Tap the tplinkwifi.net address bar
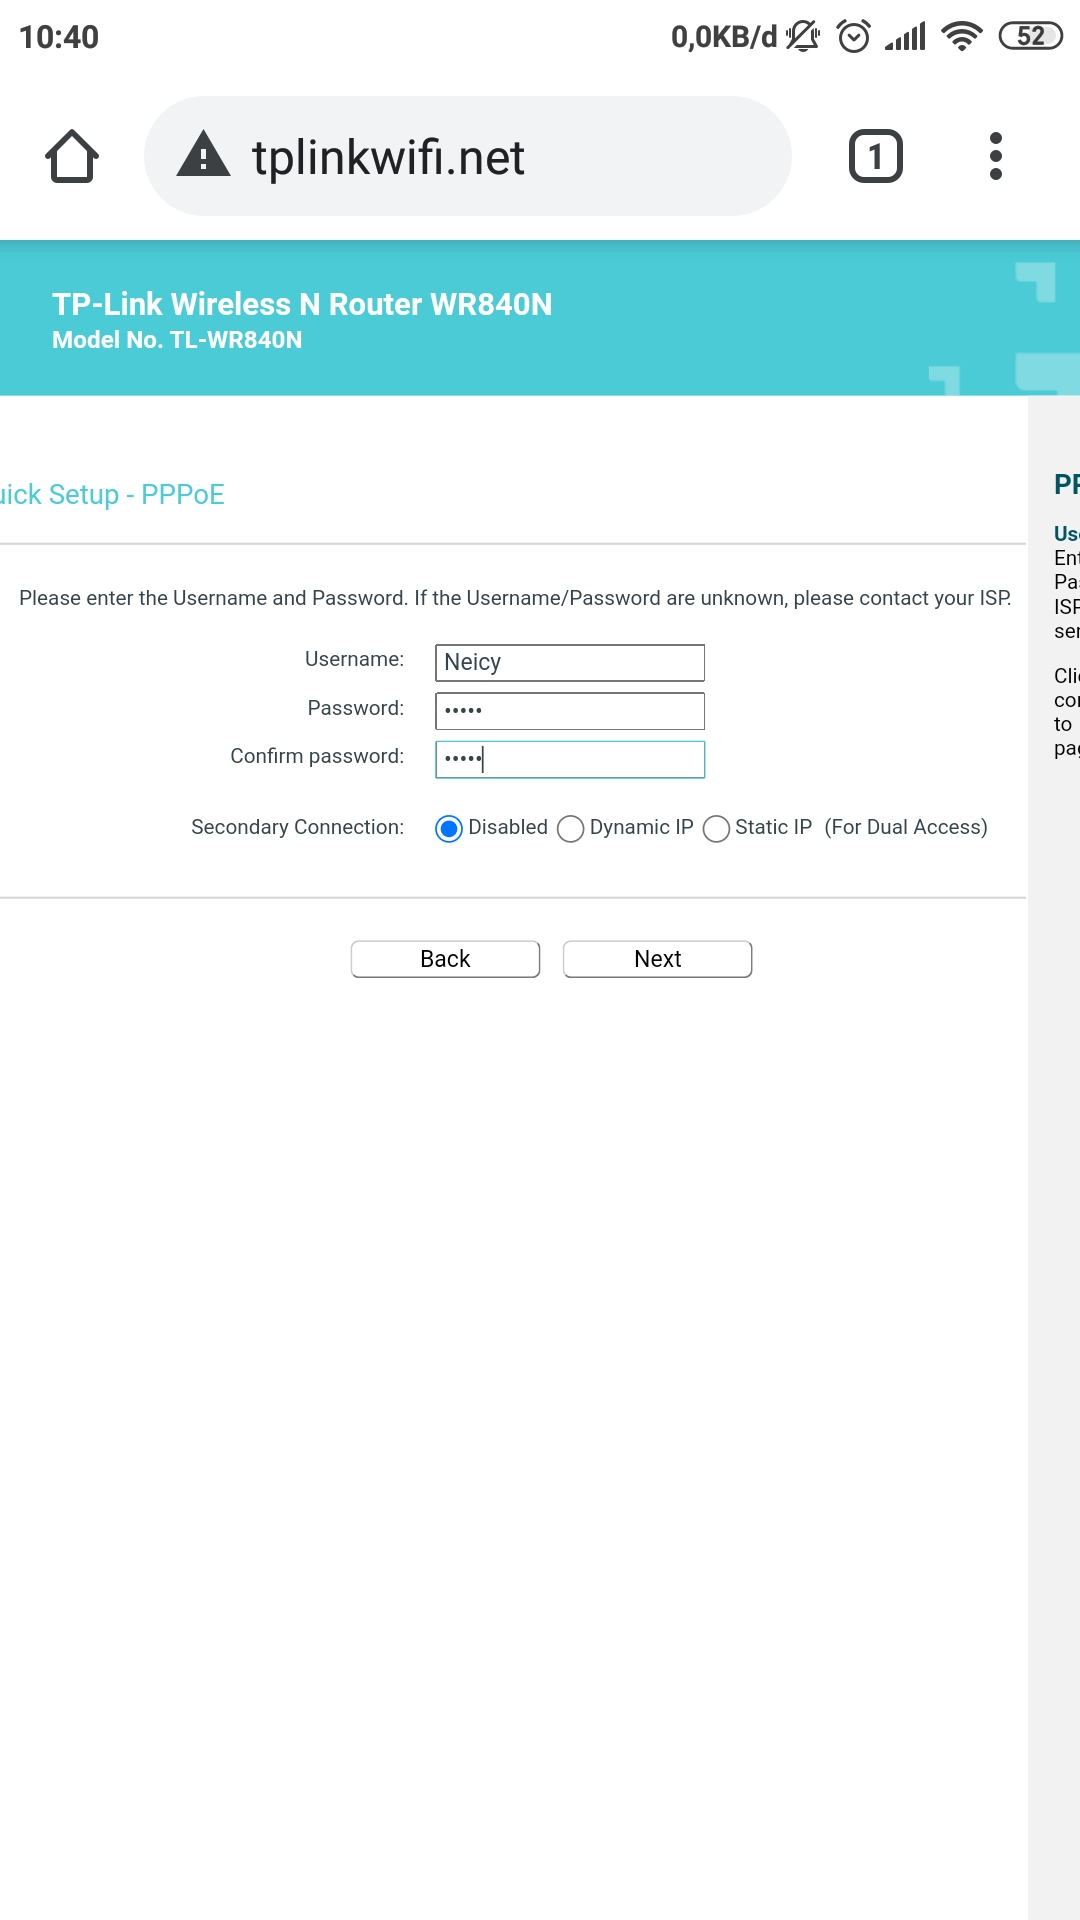Image resolution: width=1080 pixels, height=1920 pixels. 468,156
